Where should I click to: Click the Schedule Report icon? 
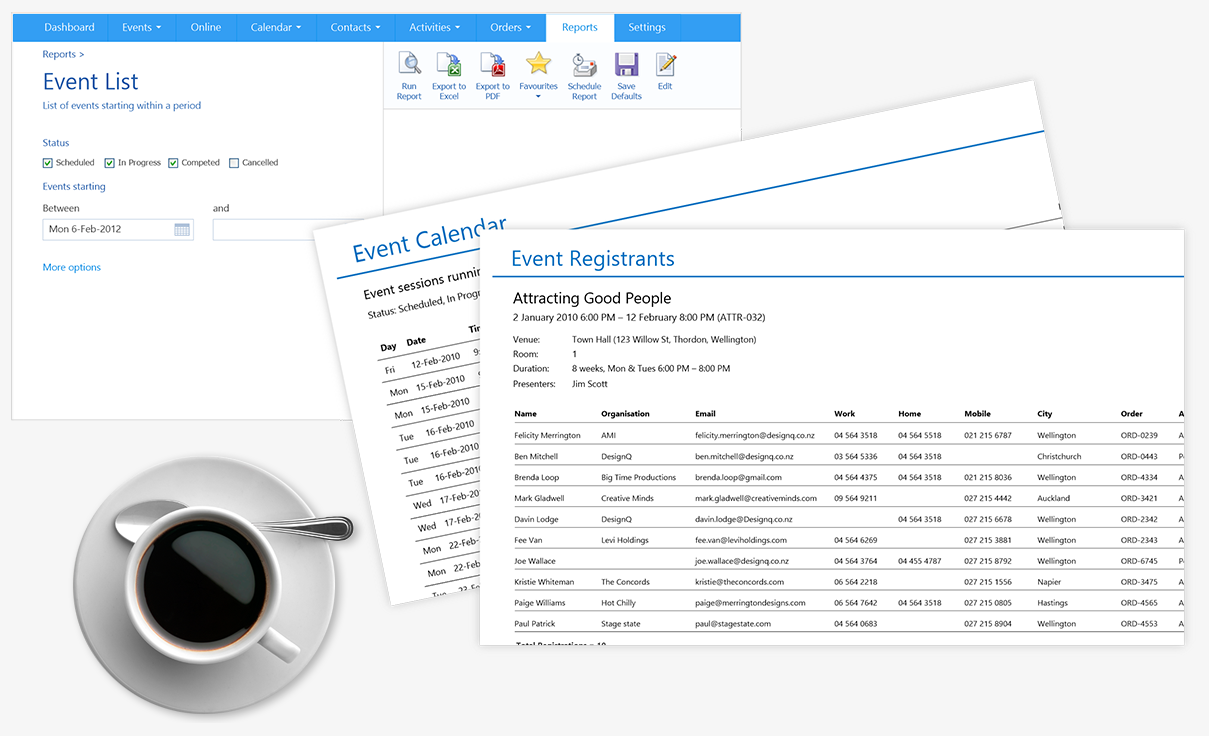point(584,65)
